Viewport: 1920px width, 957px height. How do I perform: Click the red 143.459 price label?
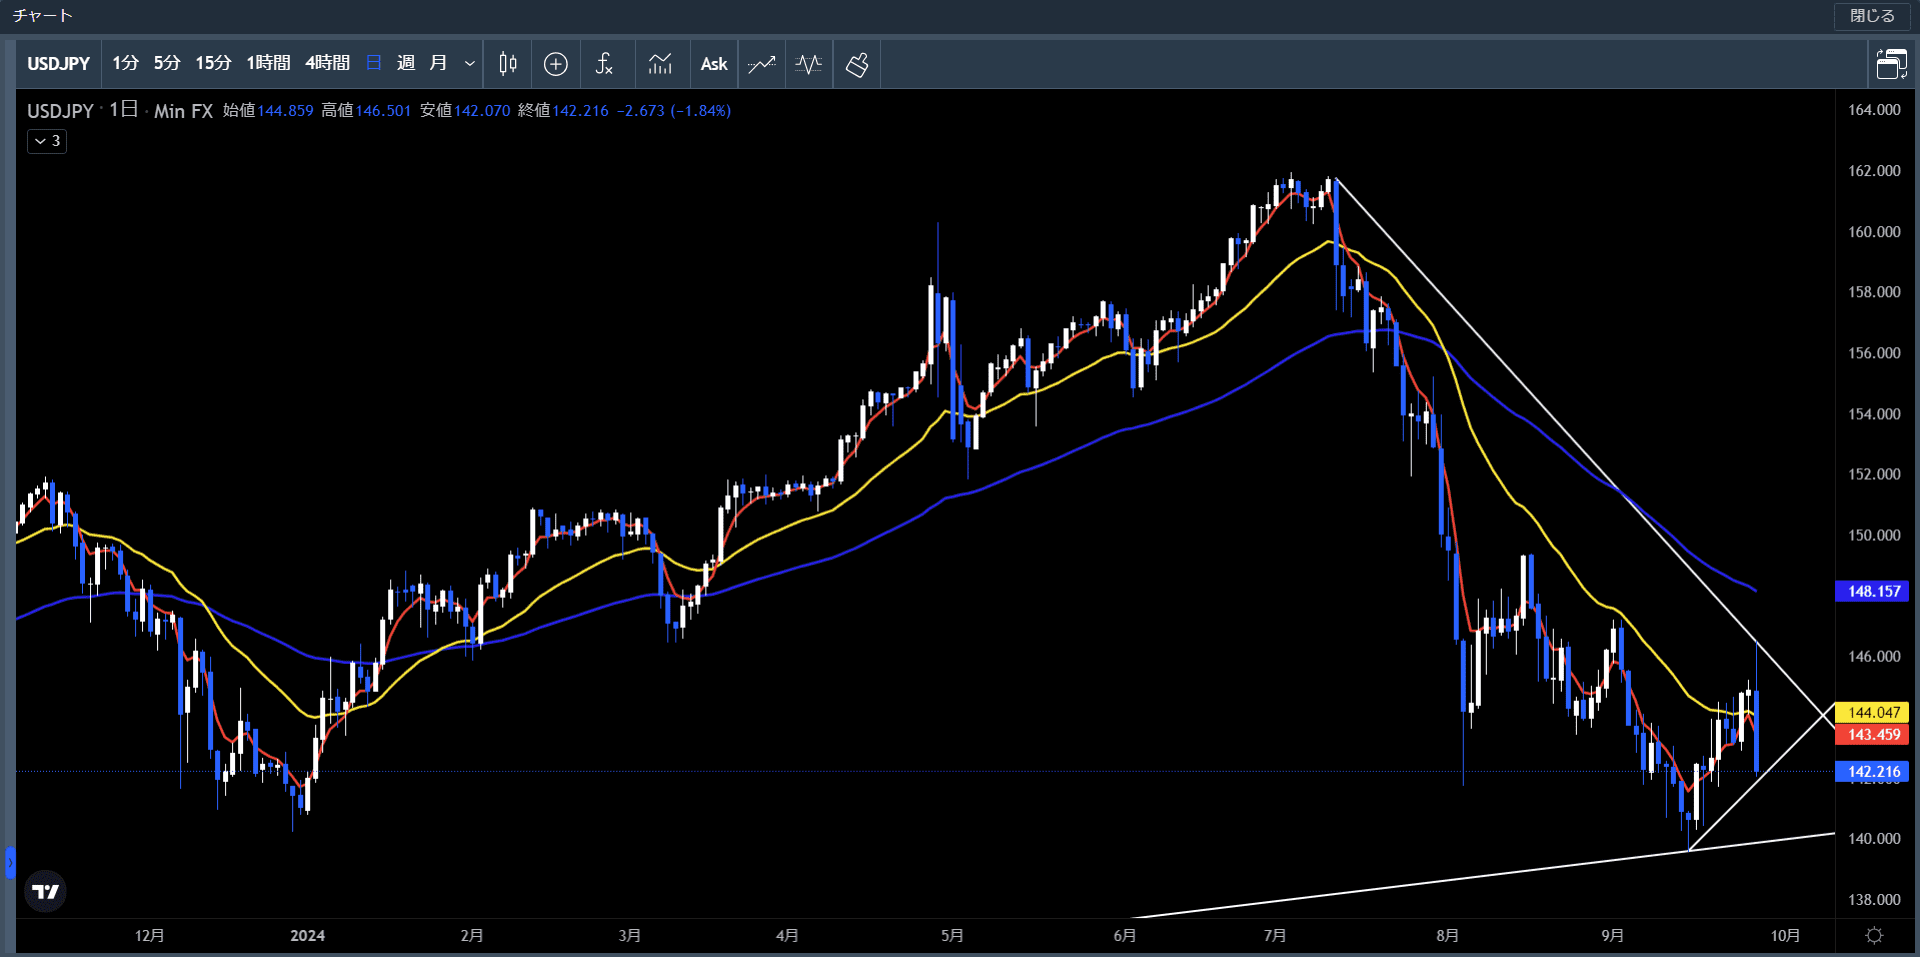(1872, 734)
